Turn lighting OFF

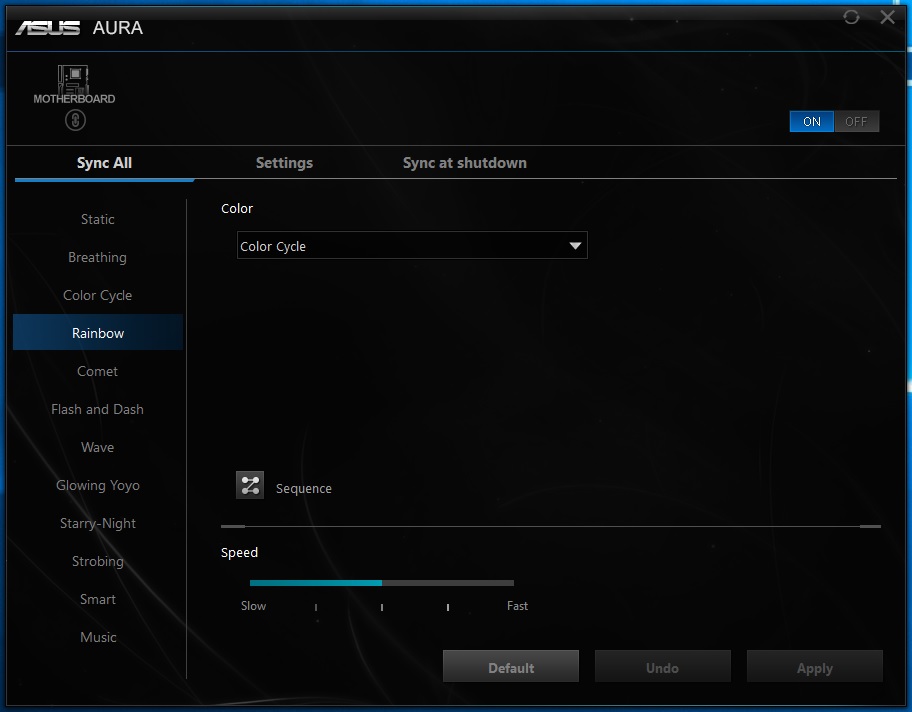tap(856, 122)
